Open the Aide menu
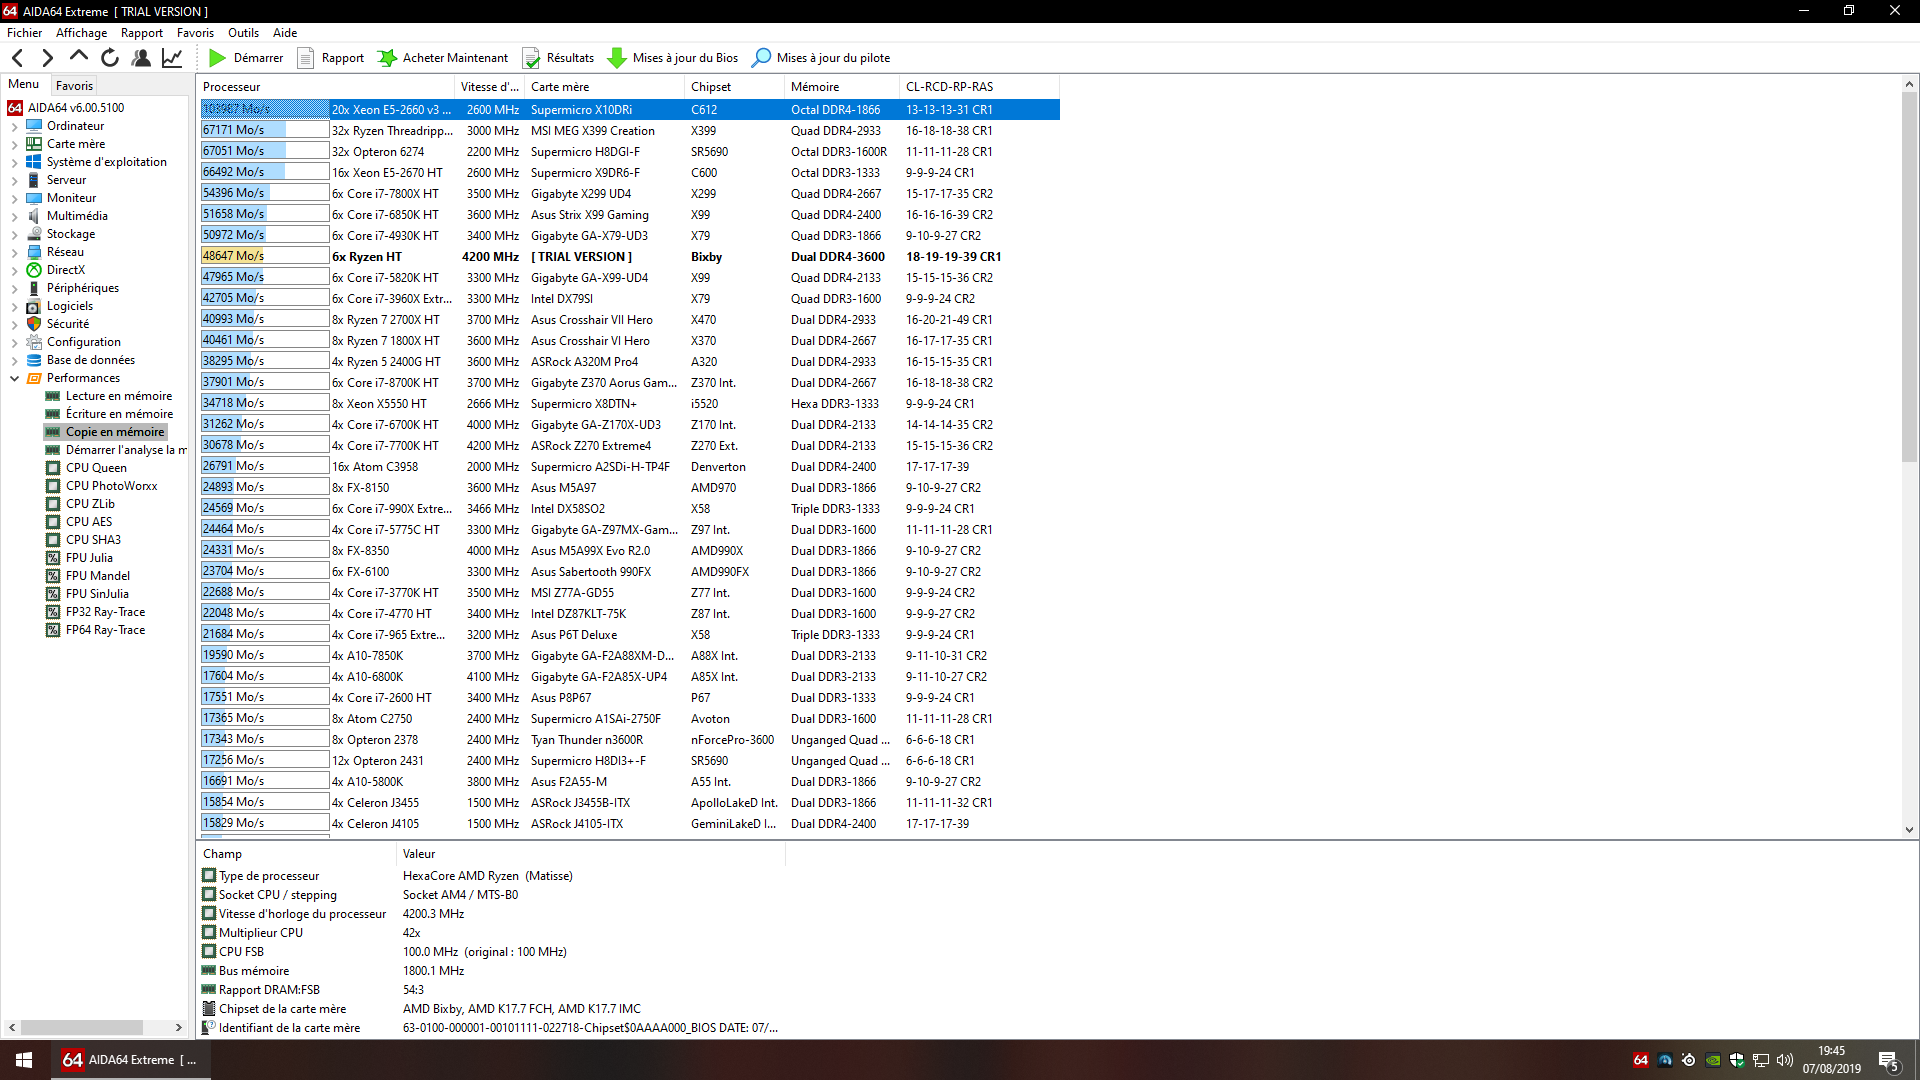Image resolution: width=1920 pixels, height=1080 pixels. tap(285, 33)
